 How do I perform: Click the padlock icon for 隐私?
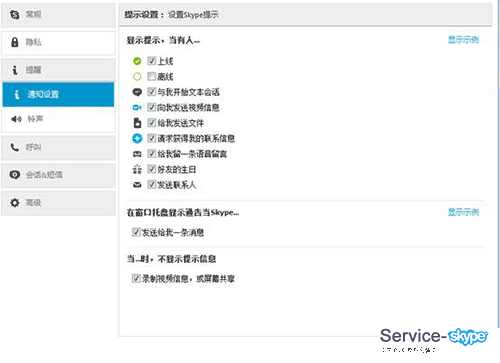coord(14,42)
